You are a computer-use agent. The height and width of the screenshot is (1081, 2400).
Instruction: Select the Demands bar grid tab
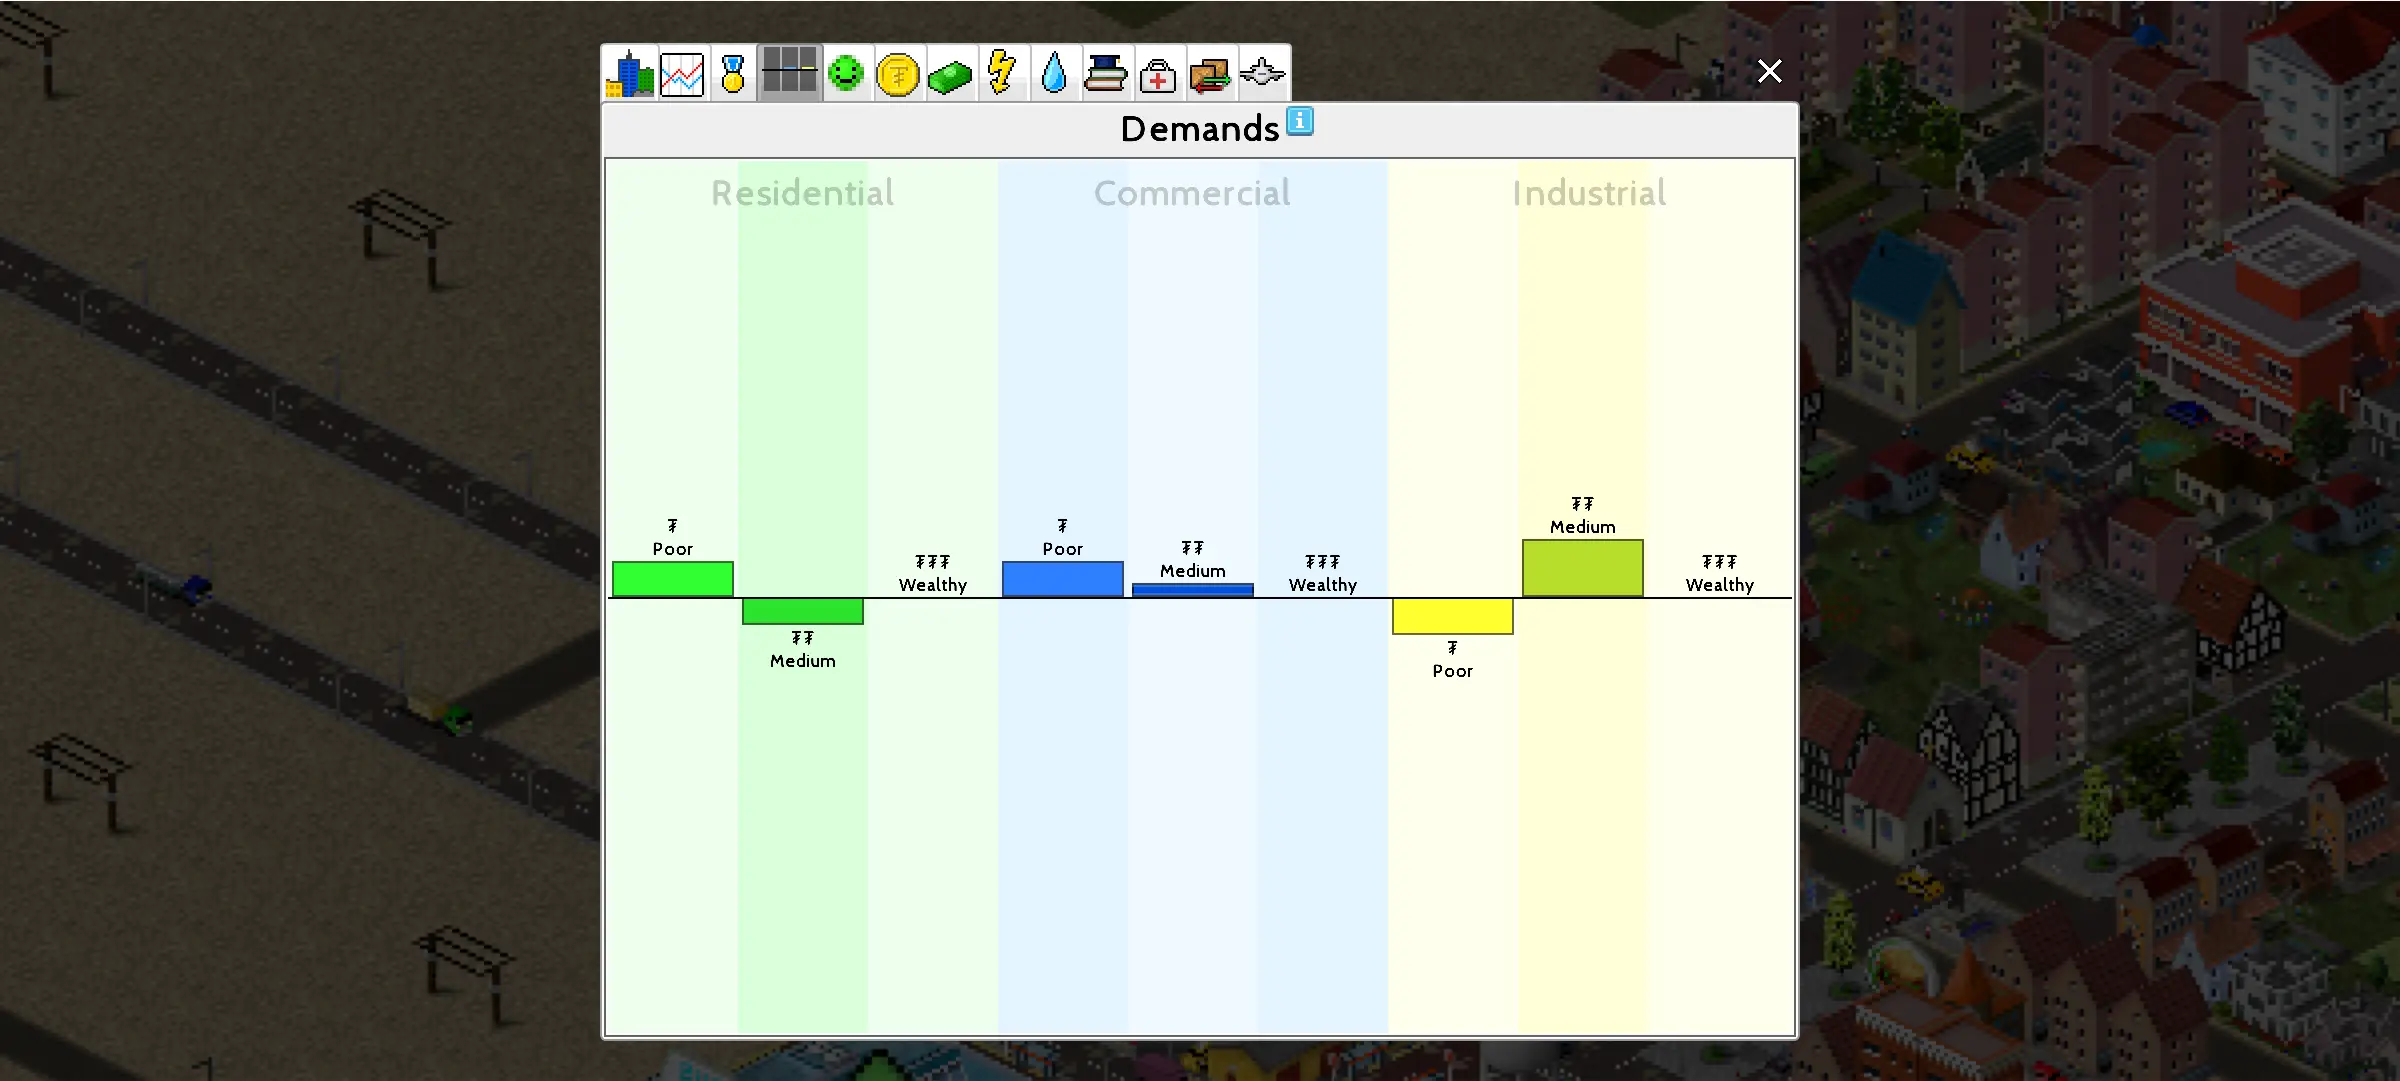click(789, 73)
